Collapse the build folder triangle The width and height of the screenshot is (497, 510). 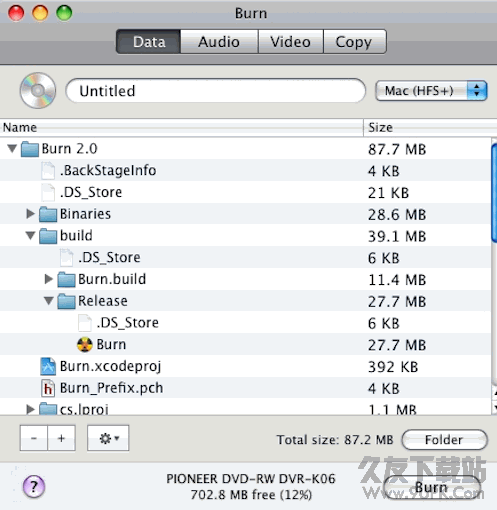(x=30, y=235)
